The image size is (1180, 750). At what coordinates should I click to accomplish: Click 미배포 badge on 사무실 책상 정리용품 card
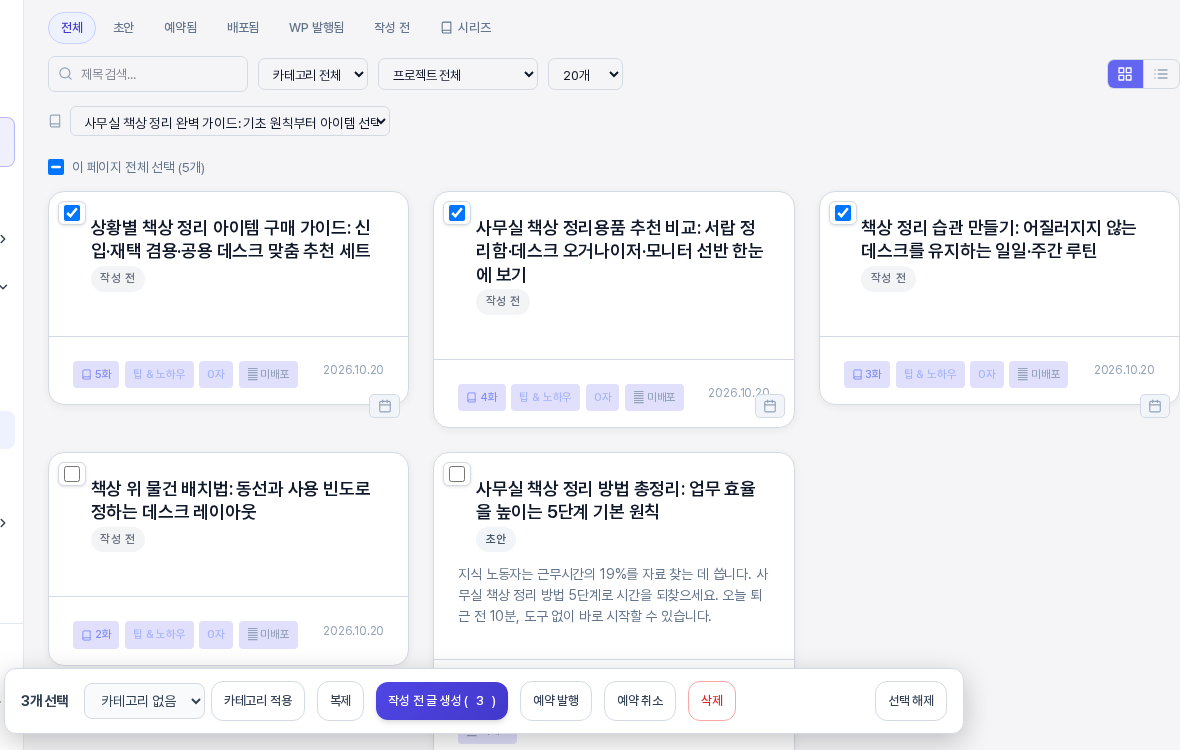coord(654,397)
